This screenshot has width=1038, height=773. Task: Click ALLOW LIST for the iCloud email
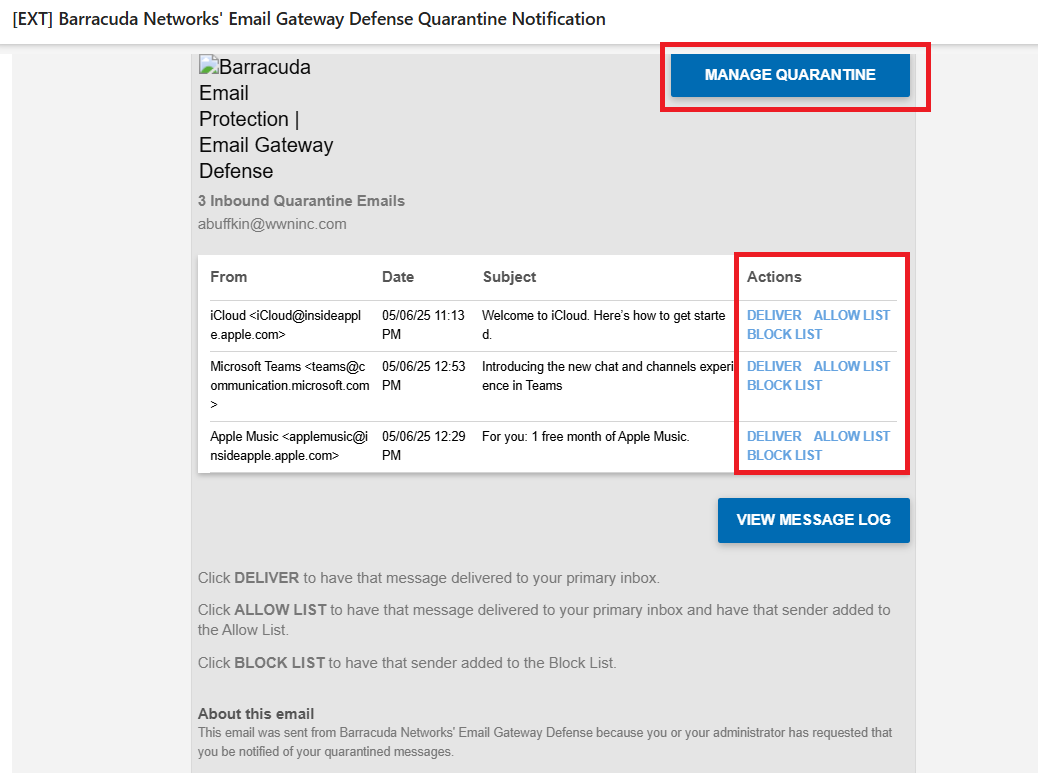coord(851,316)
